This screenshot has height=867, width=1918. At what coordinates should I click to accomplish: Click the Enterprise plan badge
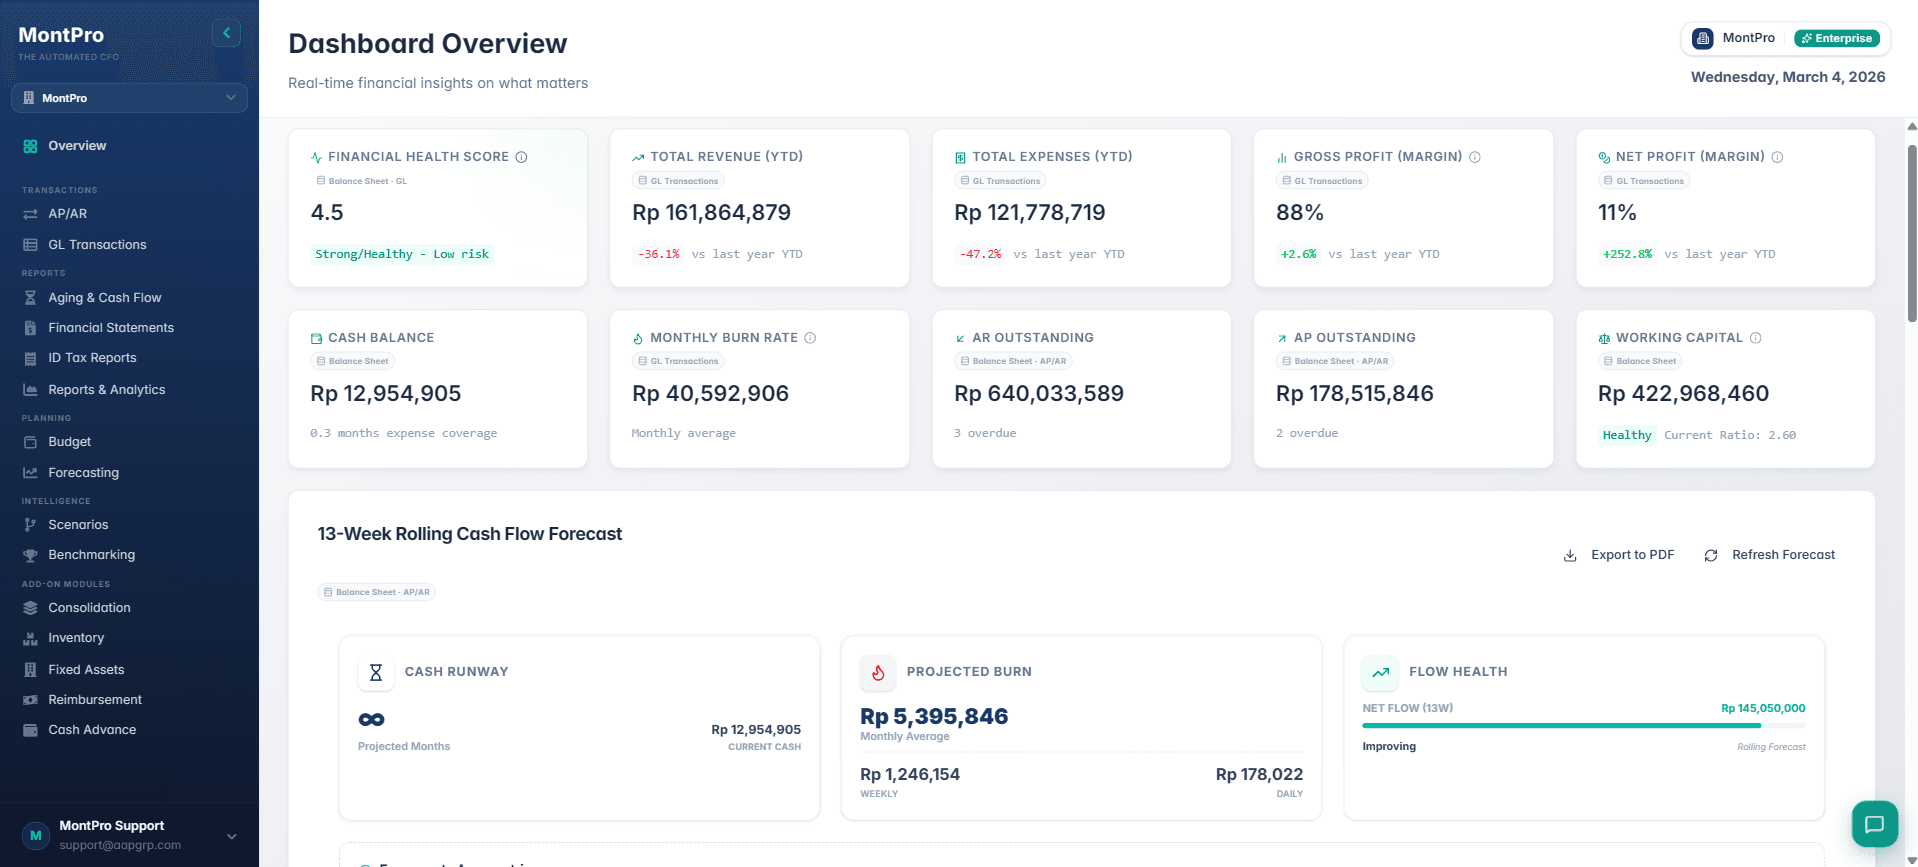point(1837,38)
